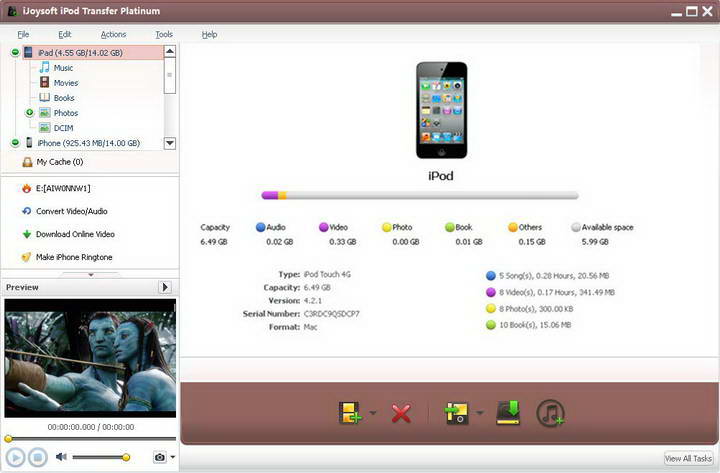
Task: Click the iPhone device icon
Action: pyautogui.click(x=29, y=142)
